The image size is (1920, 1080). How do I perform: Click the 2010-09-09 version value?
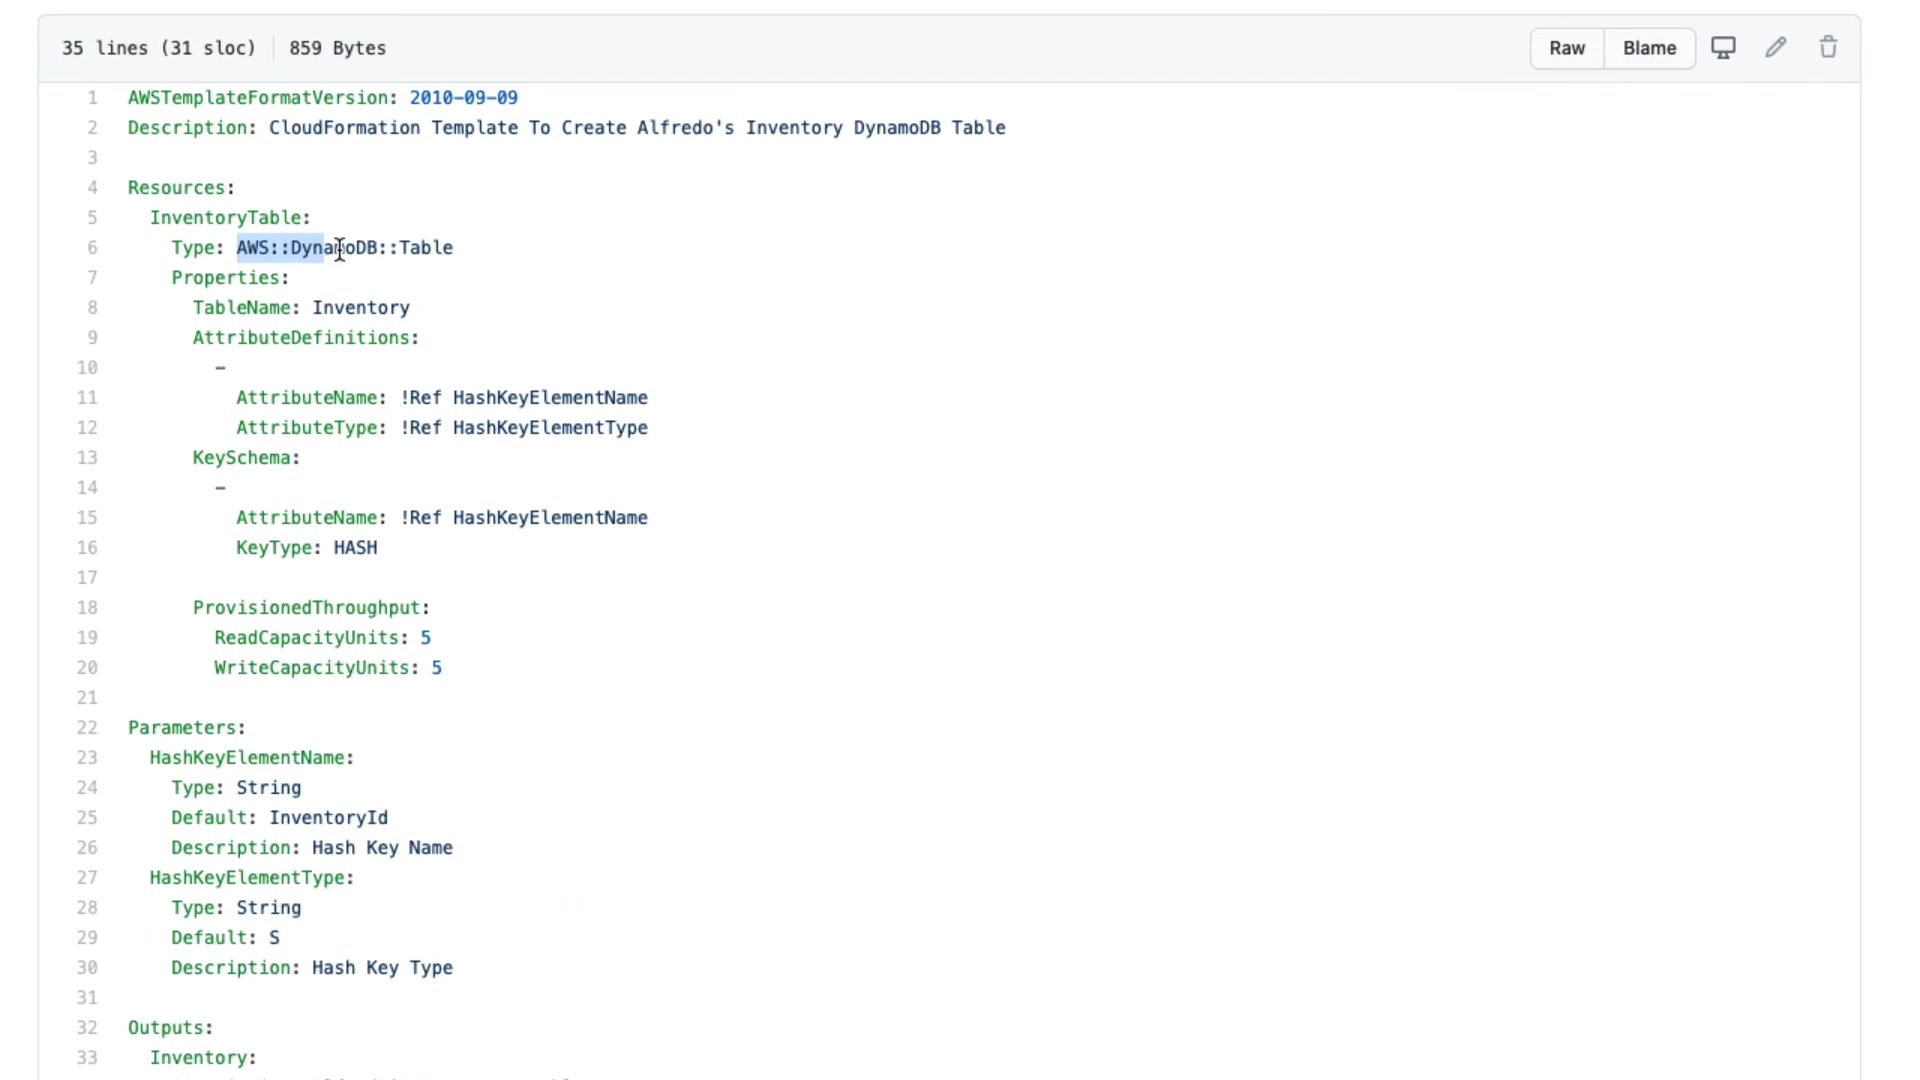click(x=463, y=98)
